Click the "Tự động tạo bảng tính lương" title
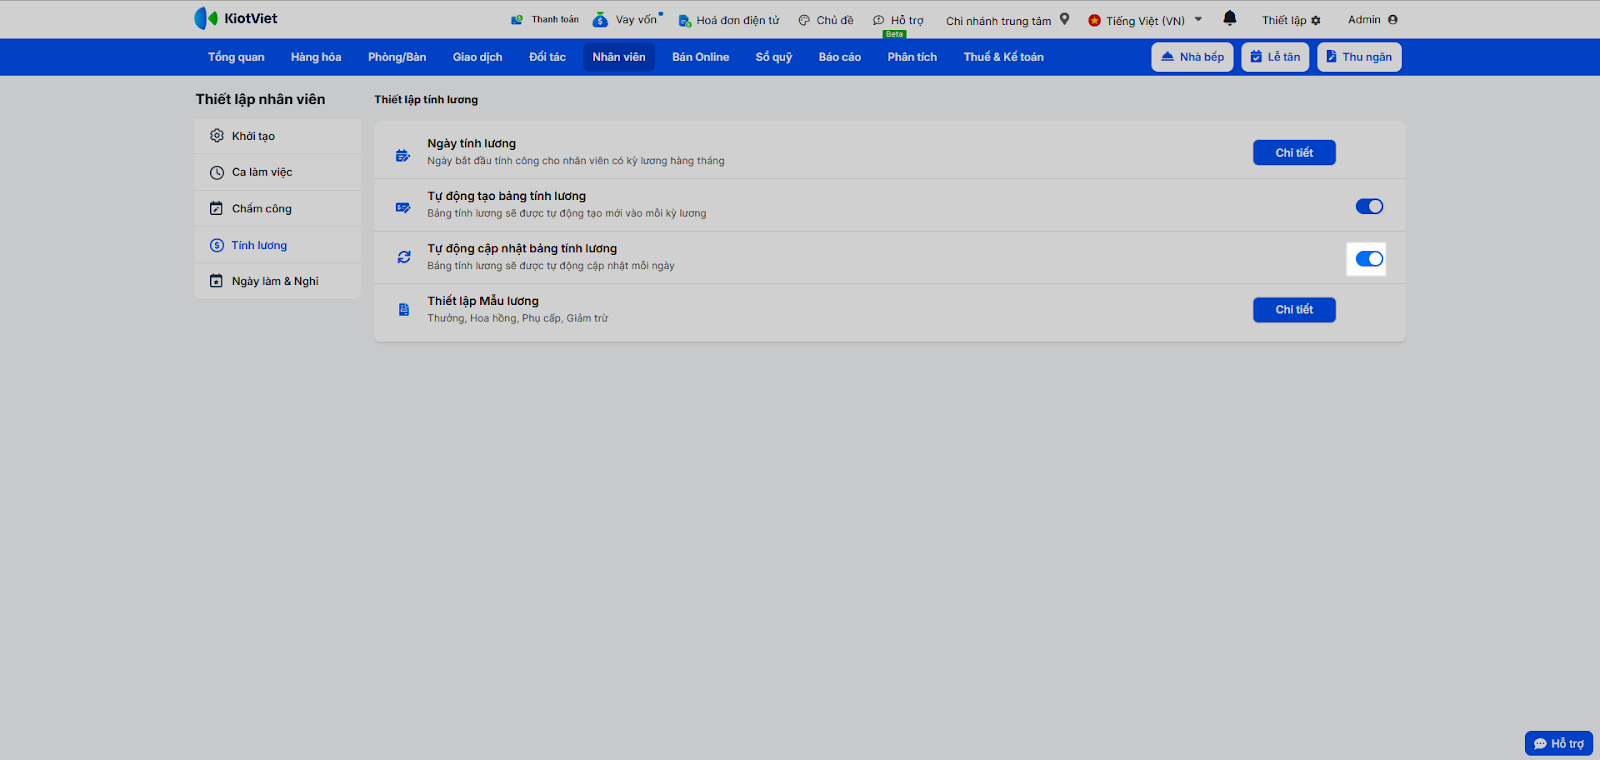Screen dimensions: 1600x760 tap(507, 196)
